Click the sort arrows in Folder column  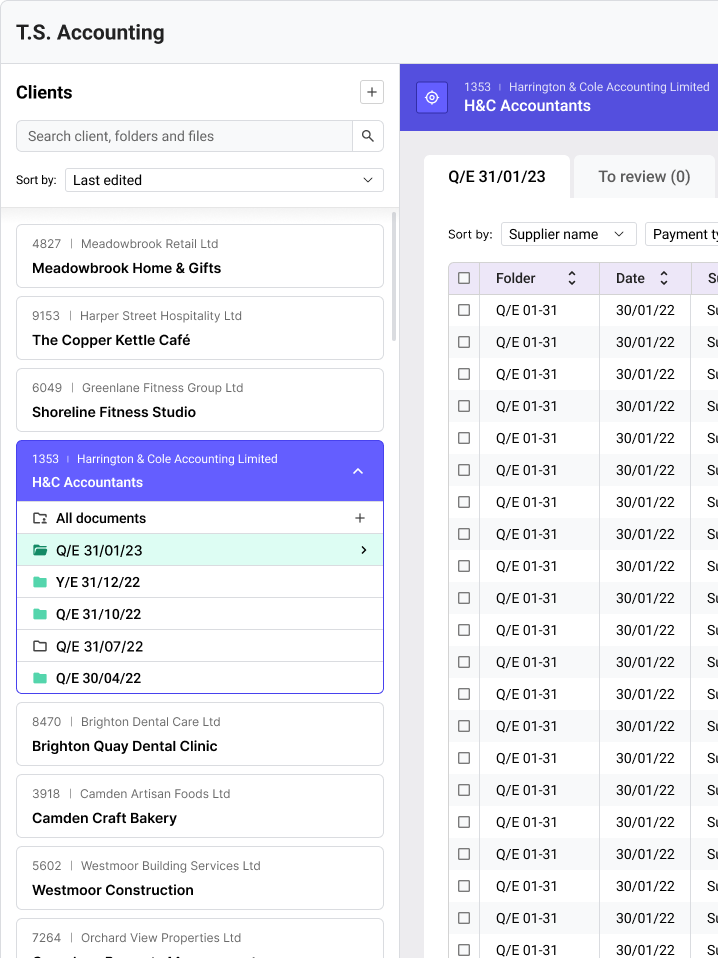click(x=572, y=278)
